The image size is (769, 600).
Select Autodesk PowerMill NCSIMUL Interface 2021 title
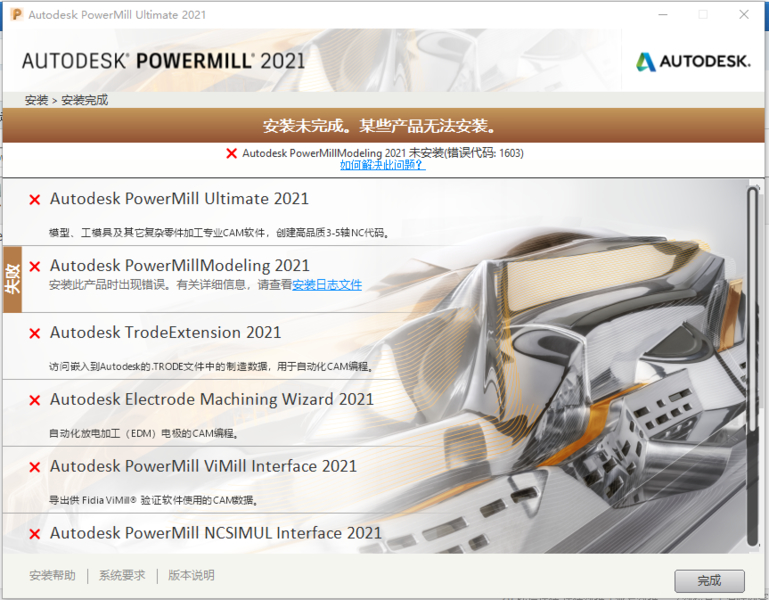pos(216,533)
